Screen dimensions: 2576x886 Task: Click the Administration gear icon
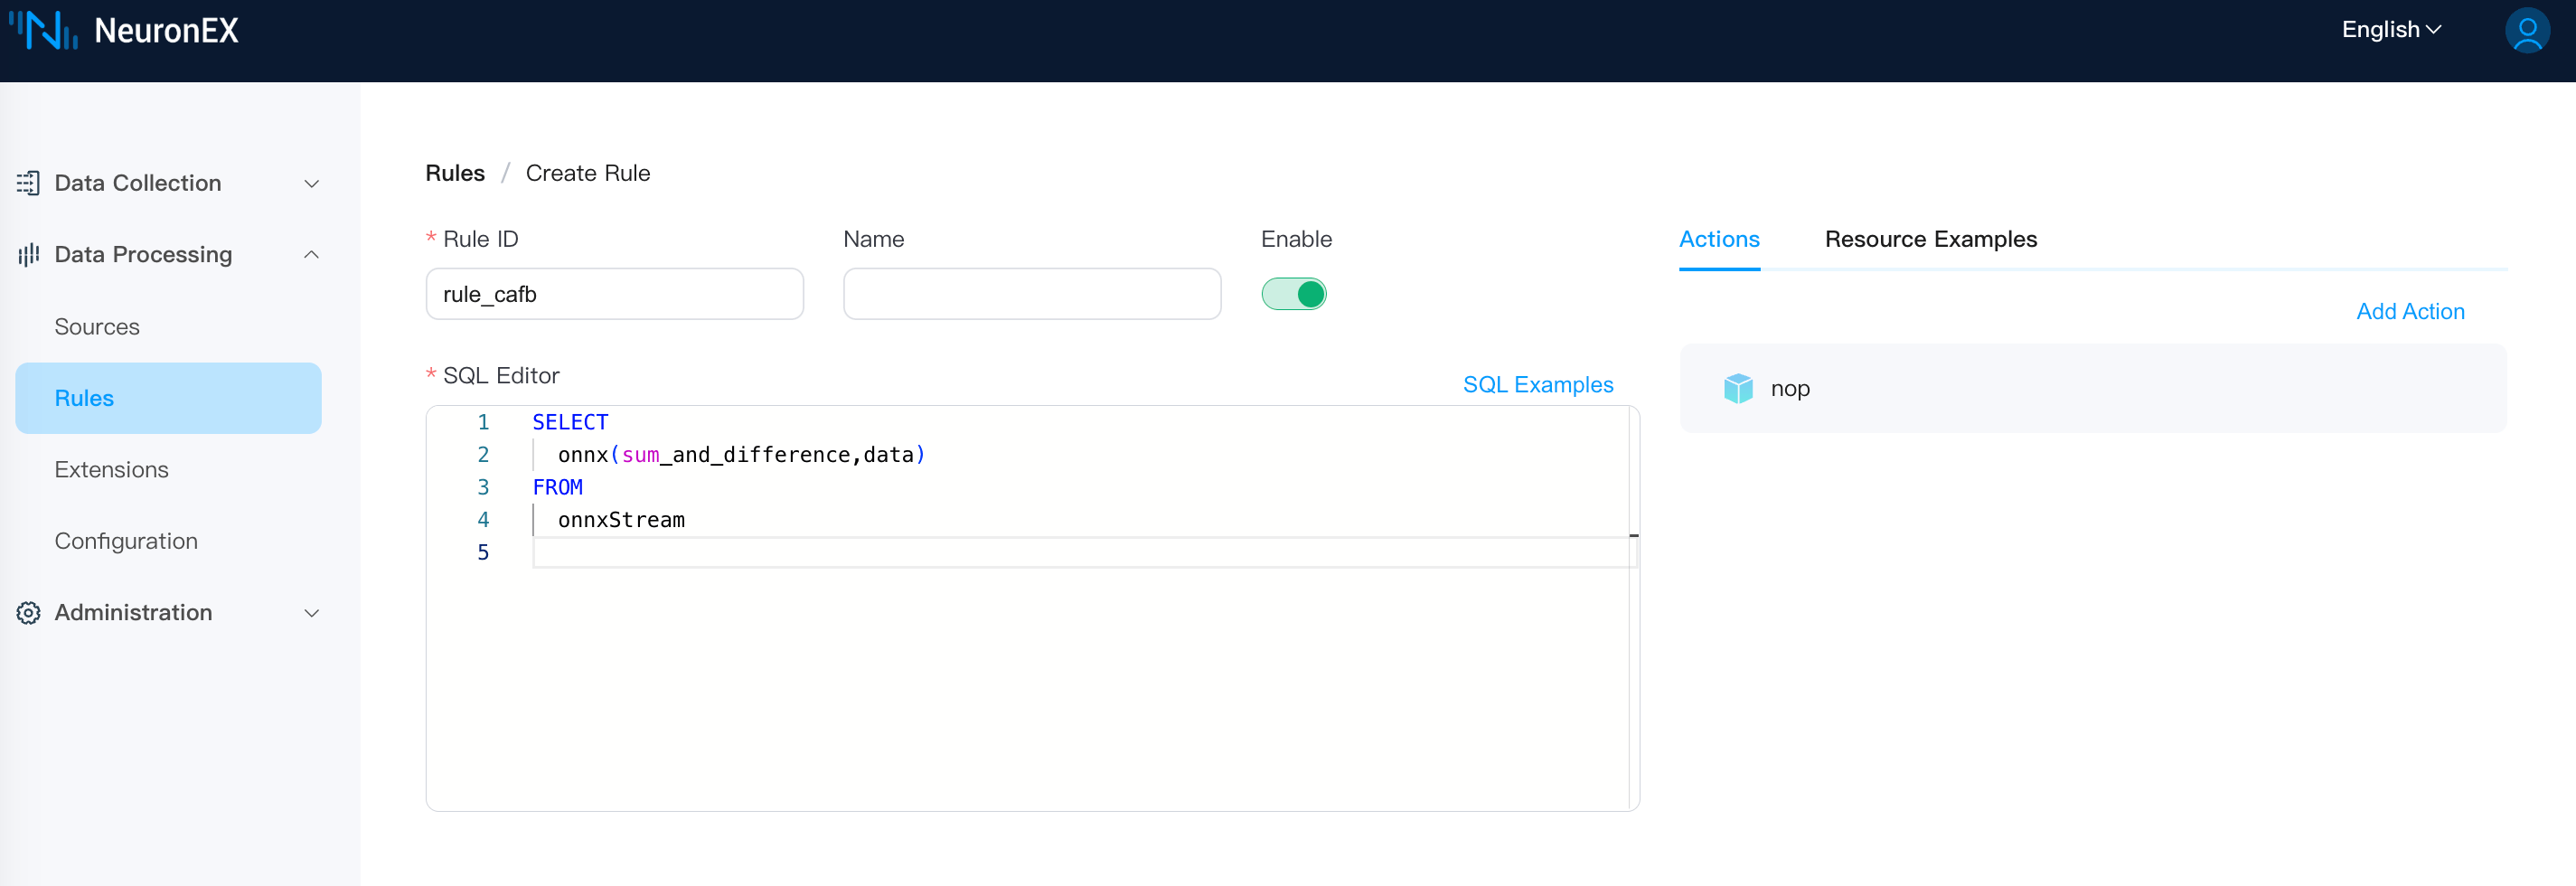click(28, 613)
